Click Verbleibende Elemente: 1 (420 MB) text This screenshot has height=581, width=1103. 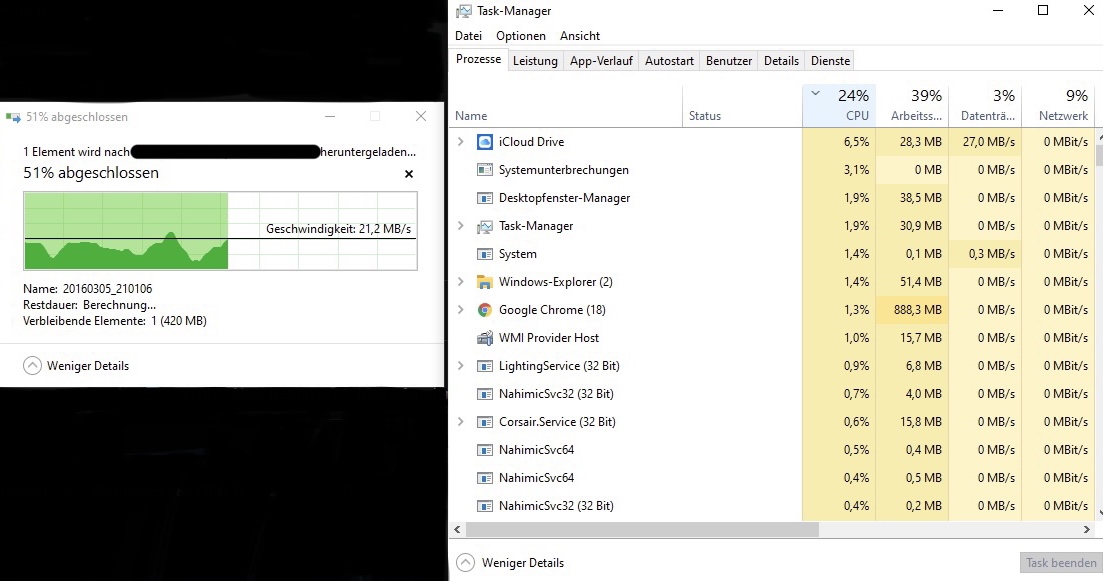click(115, 321)
